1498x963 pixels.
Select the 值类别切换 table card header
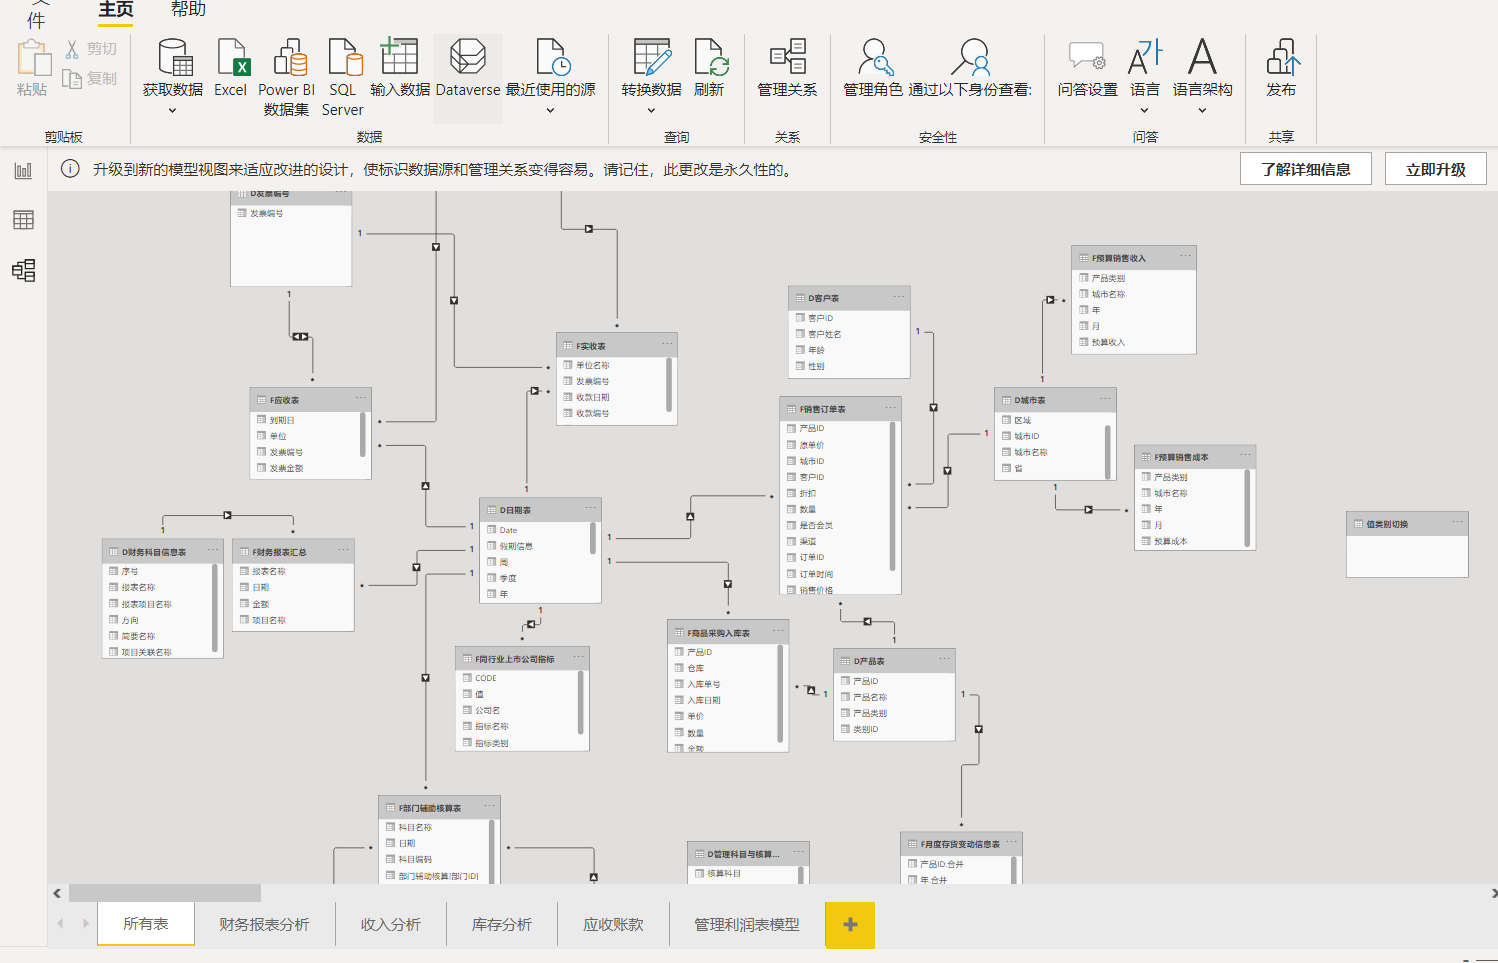point(1407,523)
